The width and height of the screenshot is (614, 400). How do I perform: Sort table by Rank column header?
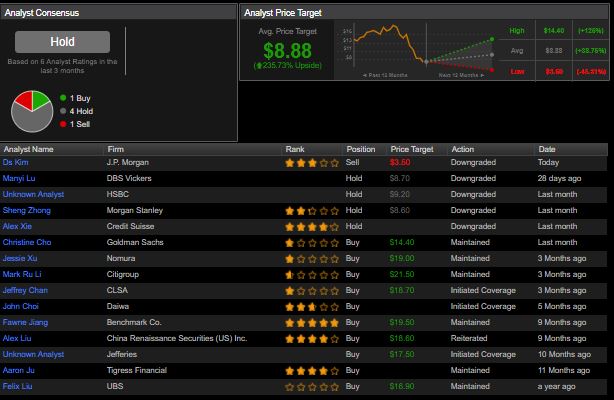295,149
